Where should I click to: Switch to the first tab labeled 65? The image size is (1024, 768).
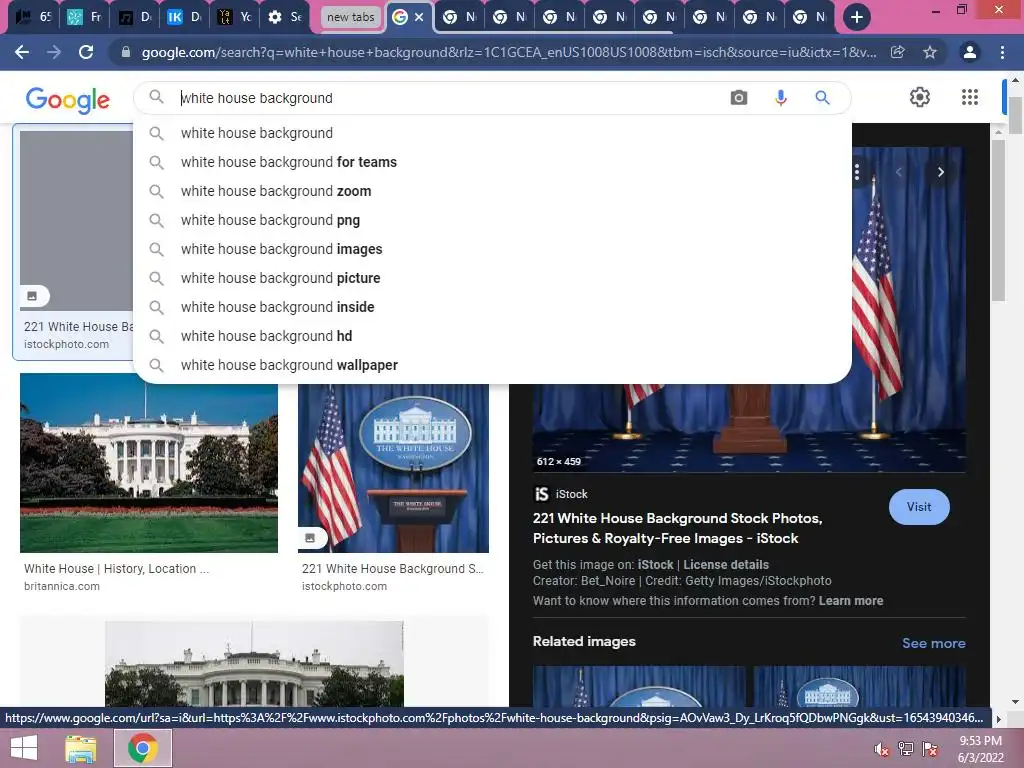tap(33, 17)
